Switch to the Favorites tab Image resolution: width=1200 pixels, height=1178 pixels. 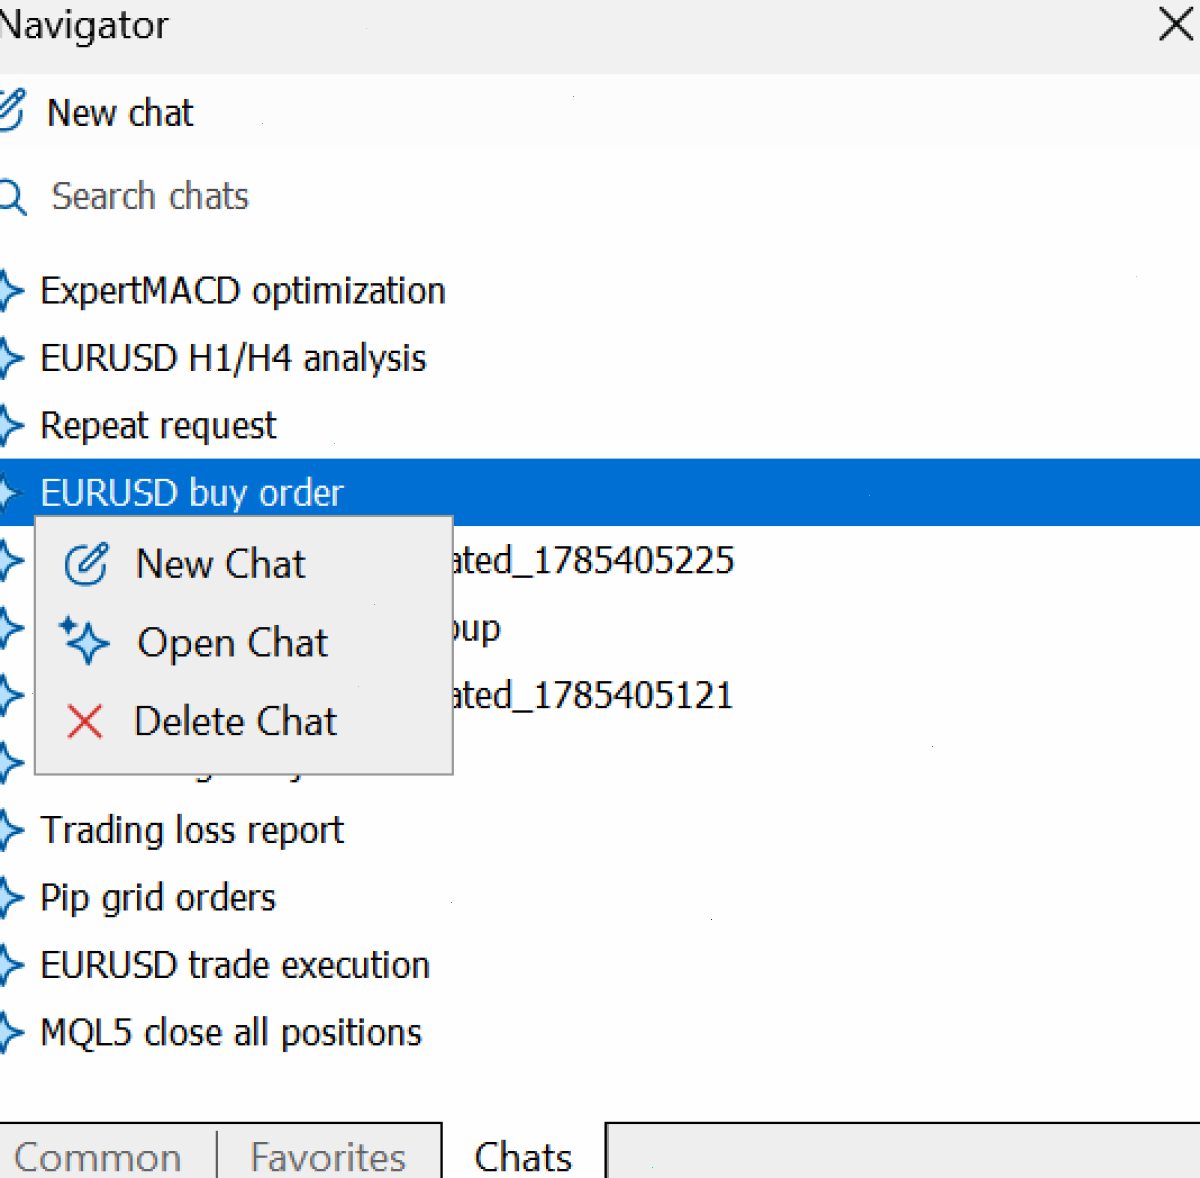click(x=329, y=1157)
